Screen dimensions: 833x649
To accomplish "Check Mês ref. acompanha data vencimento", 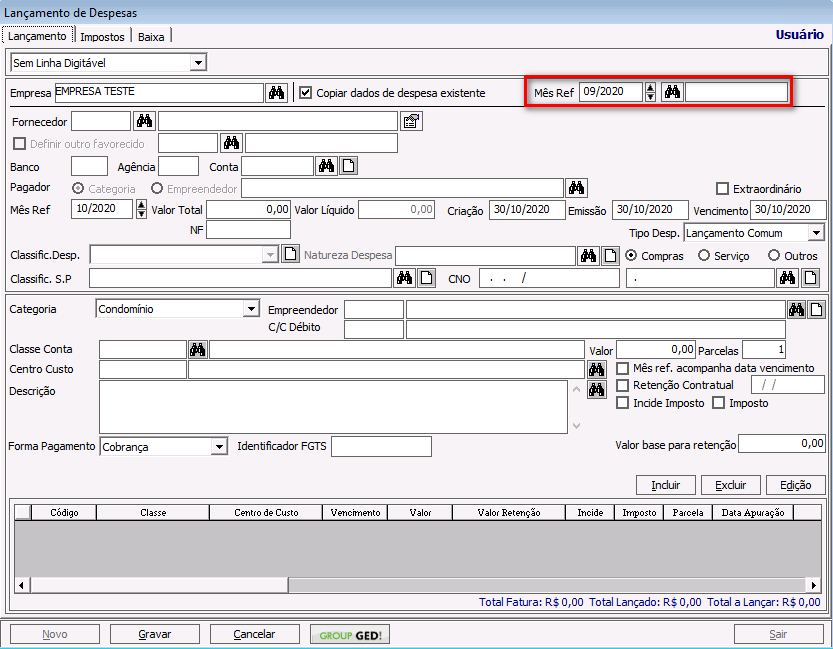I will pyautogui.click(x=622, y=368).
